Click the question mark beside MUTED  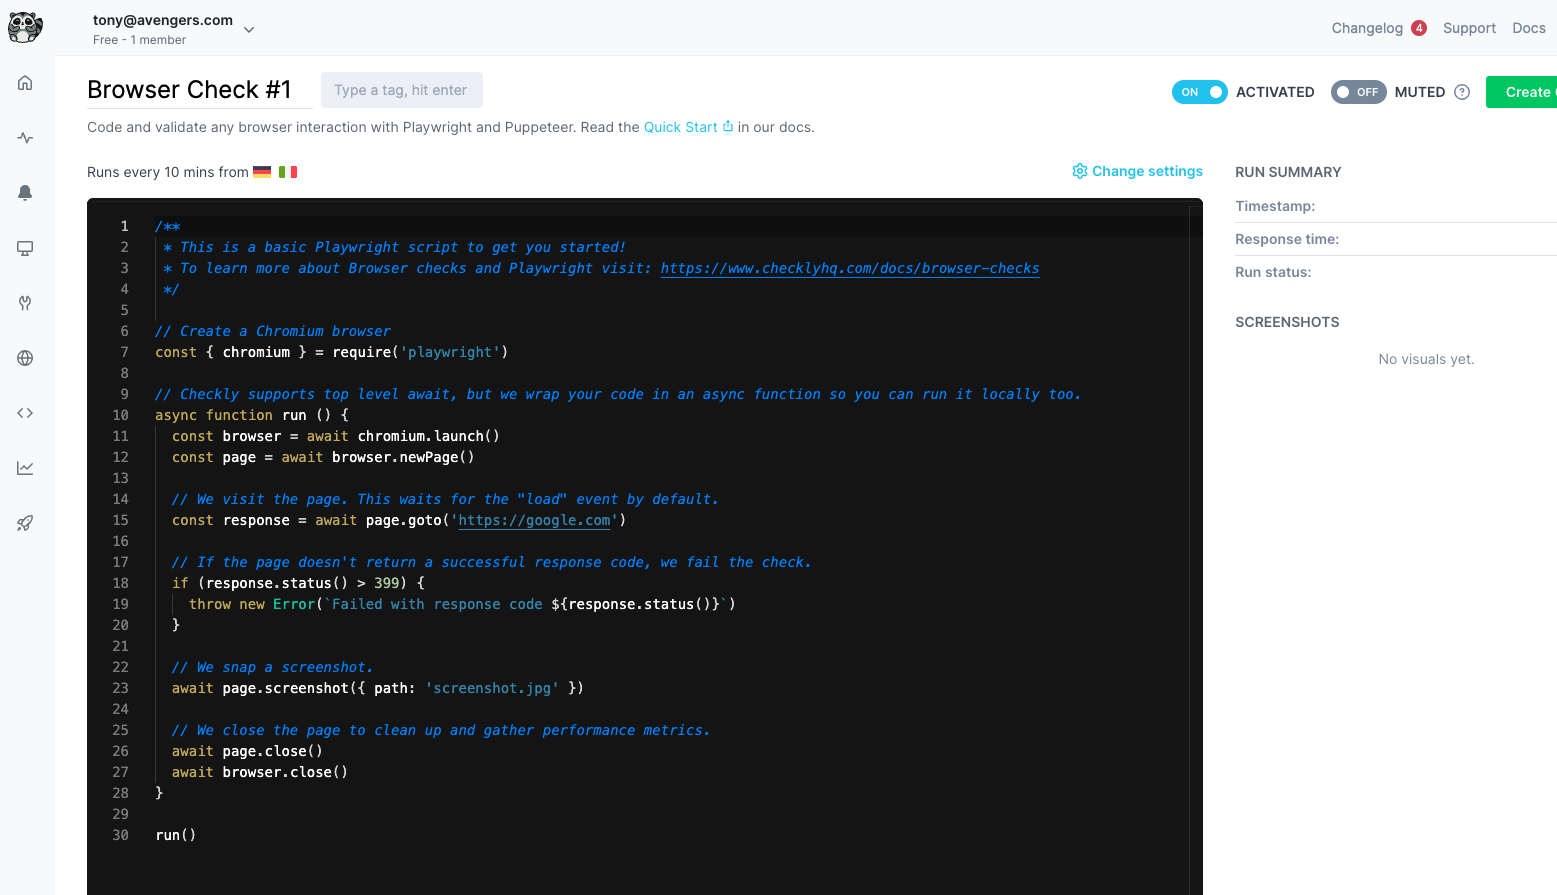tap(1461, 91)
